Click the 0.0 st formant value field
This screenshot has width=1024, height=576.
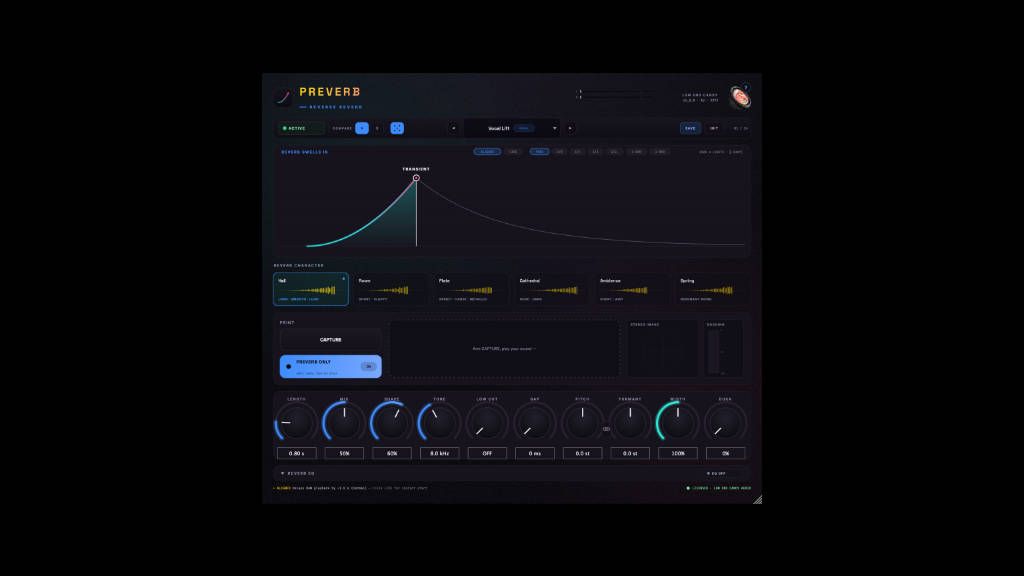click(x=630, y=453)
